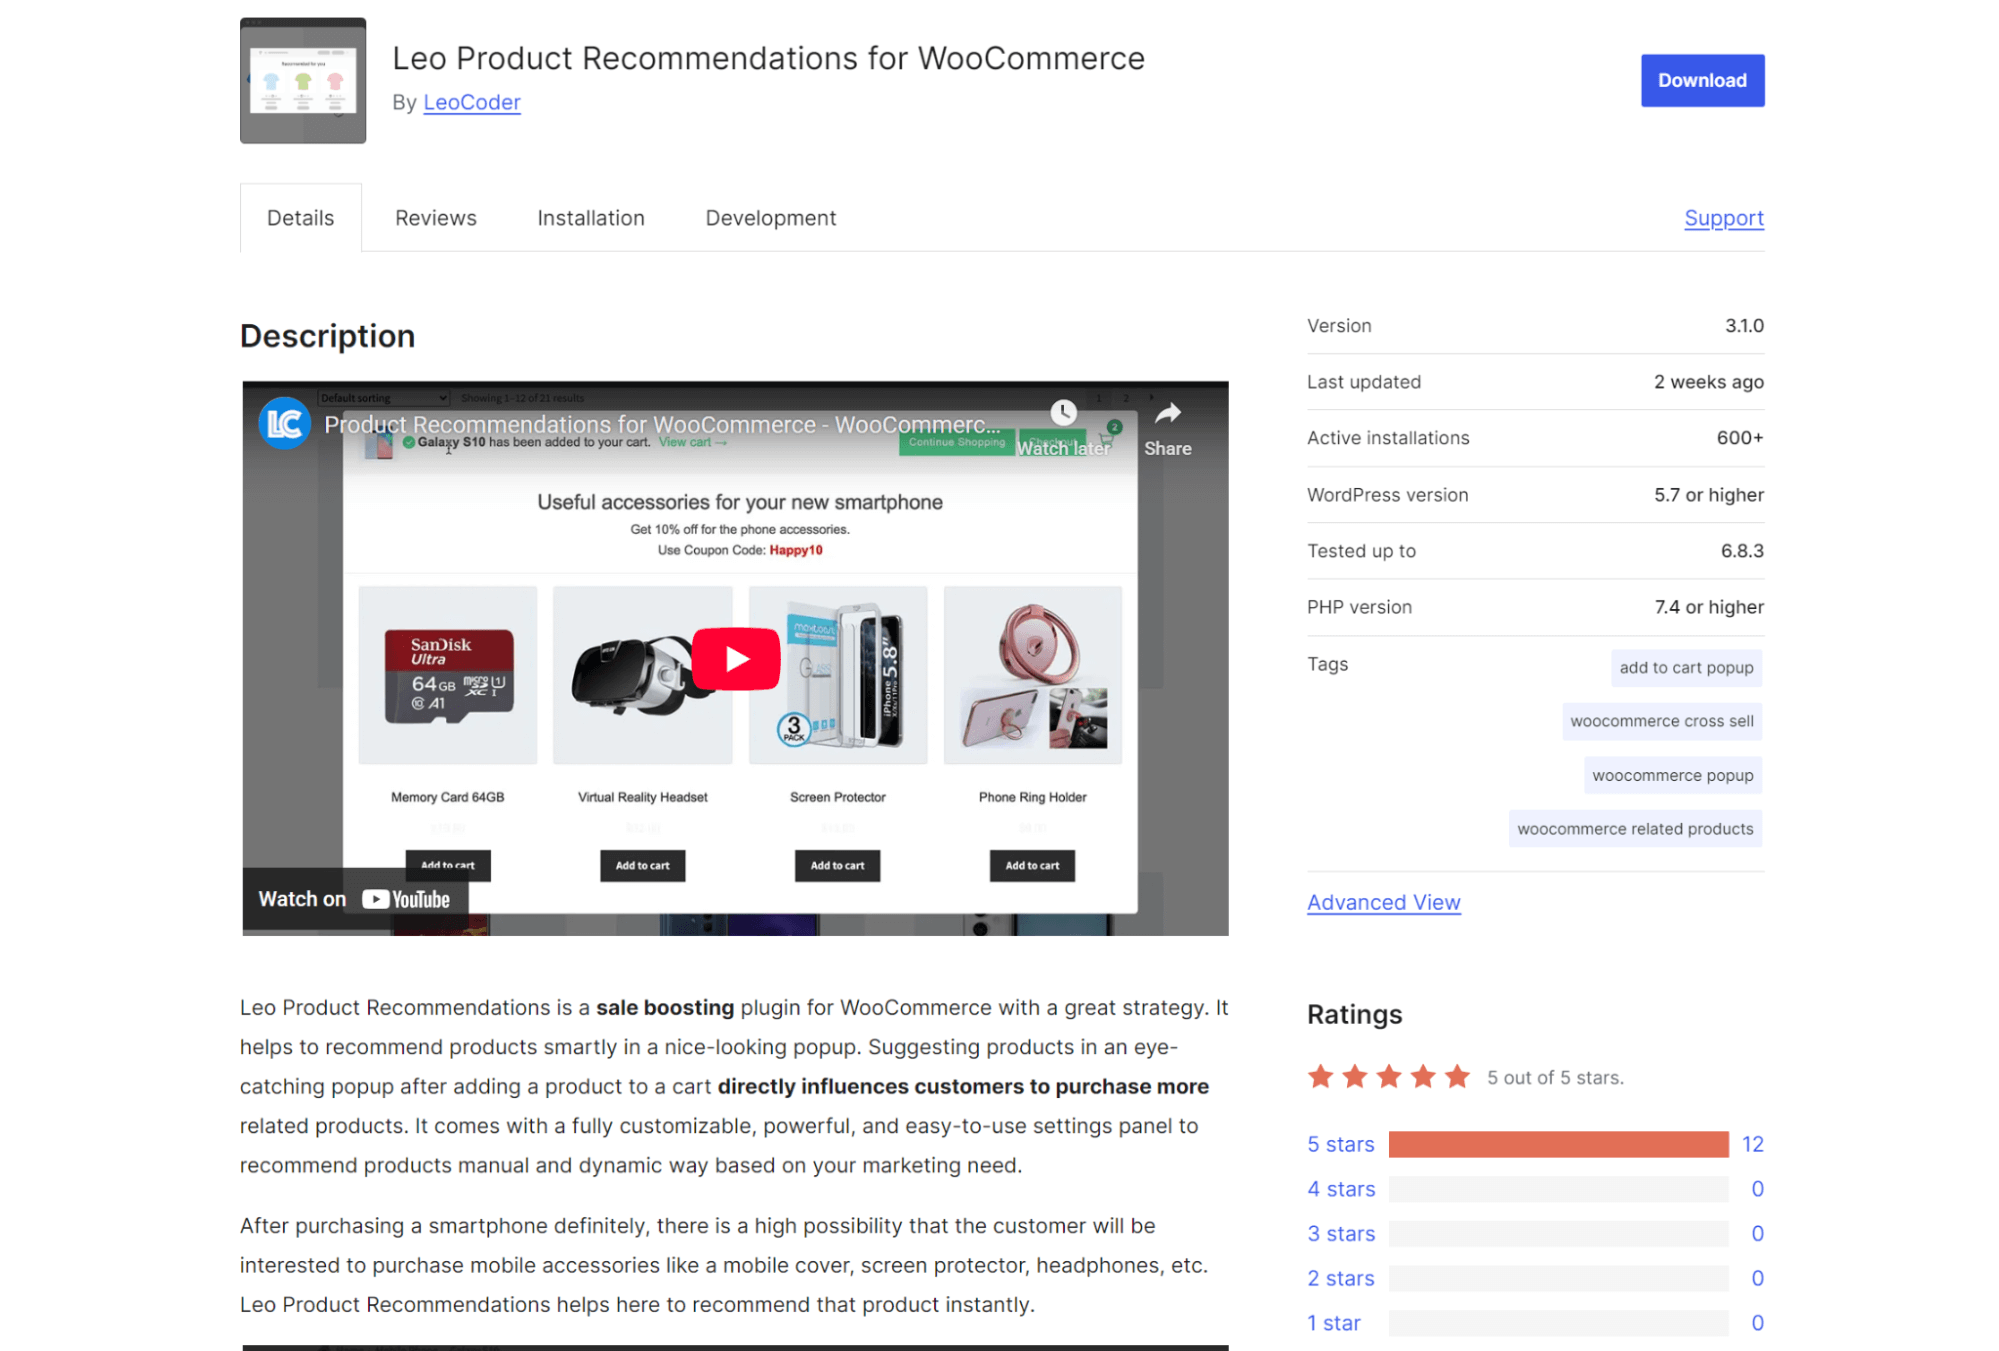Click the Download button

(x=1701, y=80)
